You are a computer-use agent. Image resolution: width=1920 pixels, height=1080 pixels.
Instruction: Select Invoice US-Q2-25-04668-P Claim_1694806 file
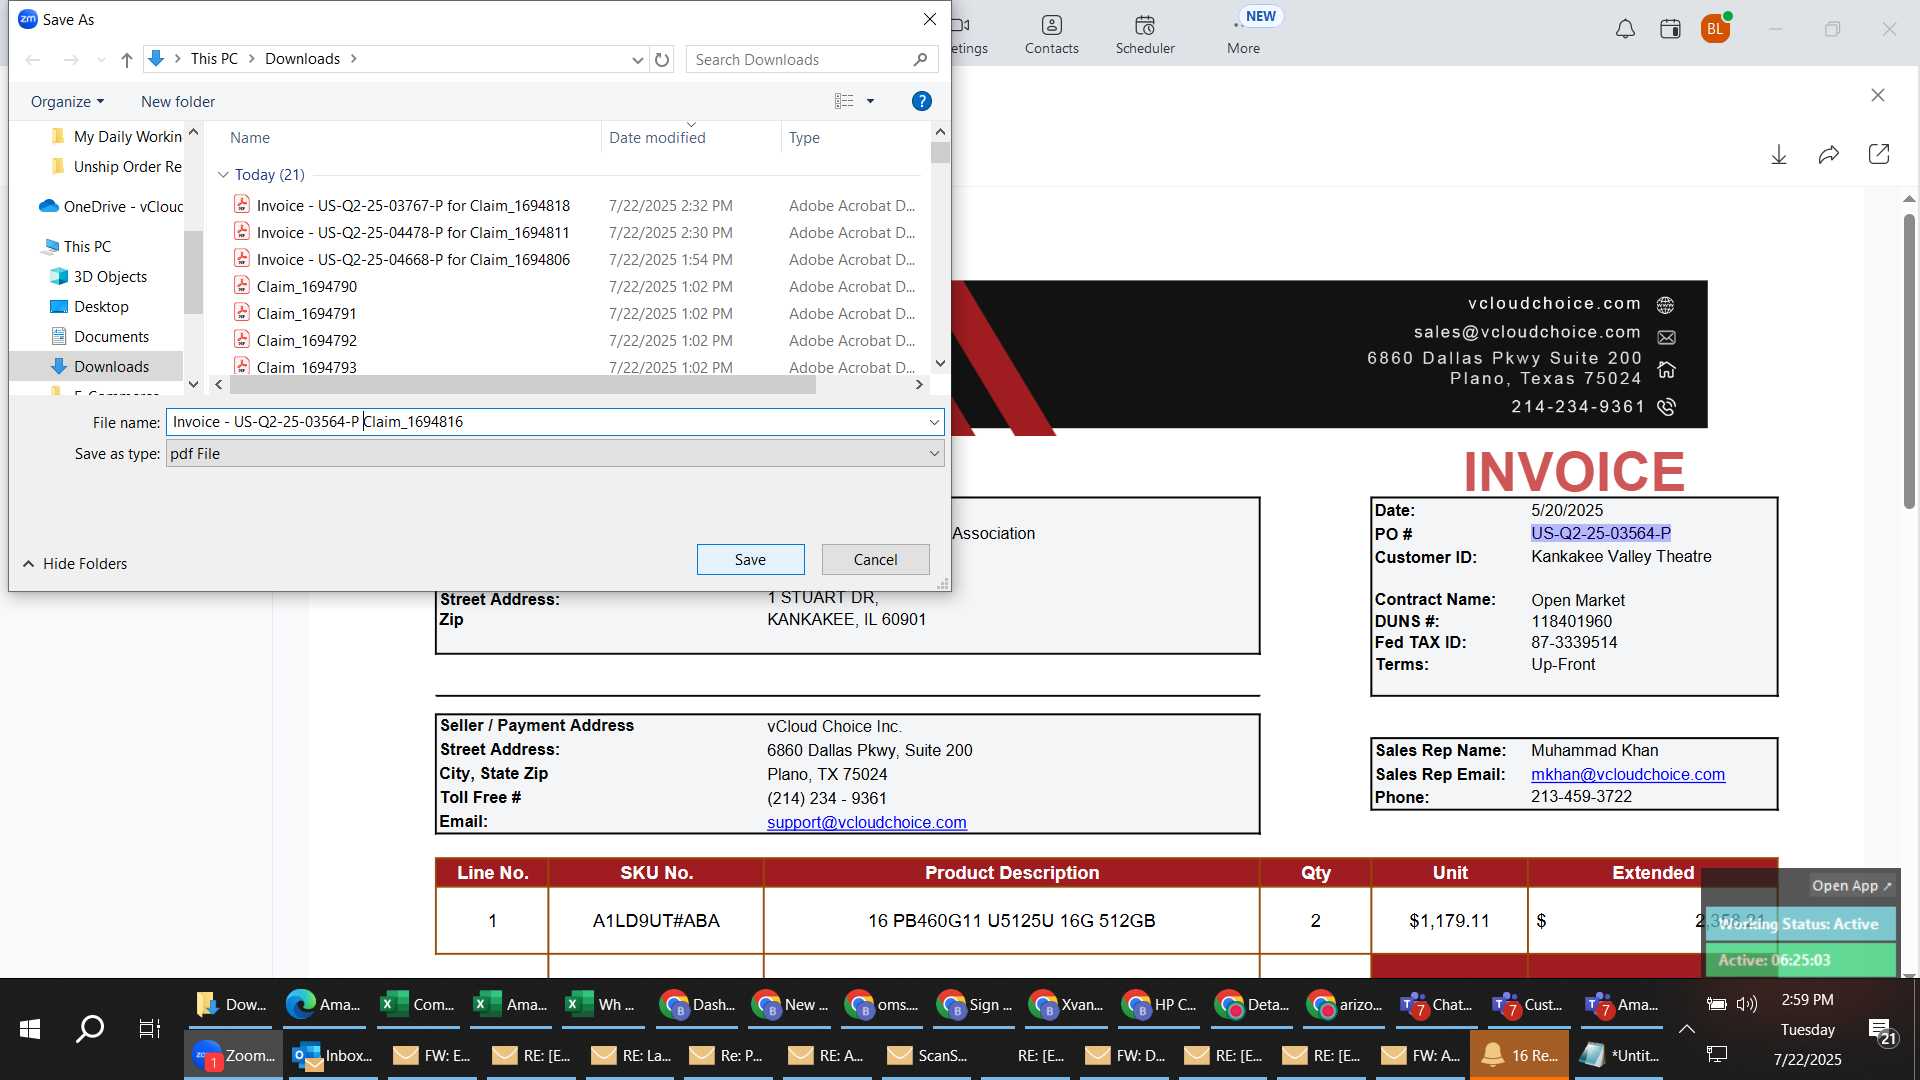pyautogui.click(x=413, y=260)
